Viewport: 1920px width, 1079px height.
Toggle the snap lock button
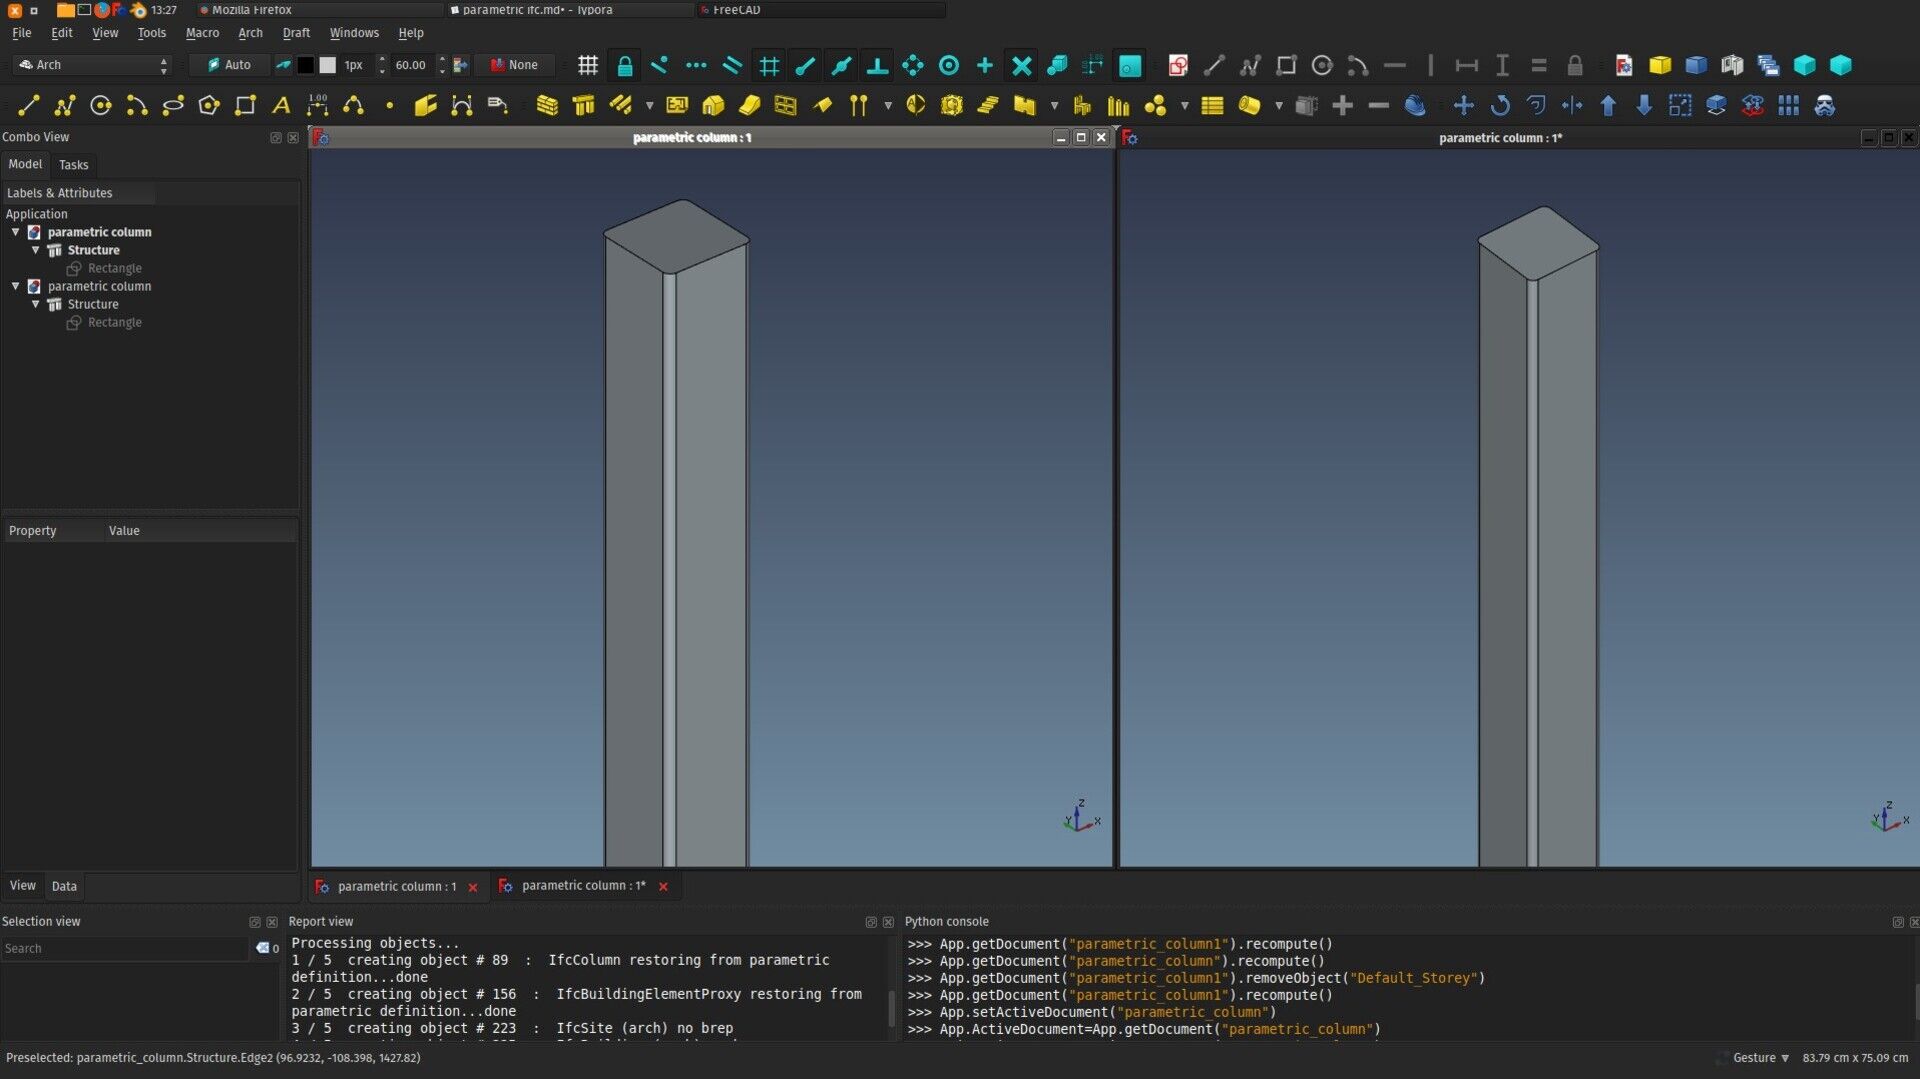[x=624, y=66]
